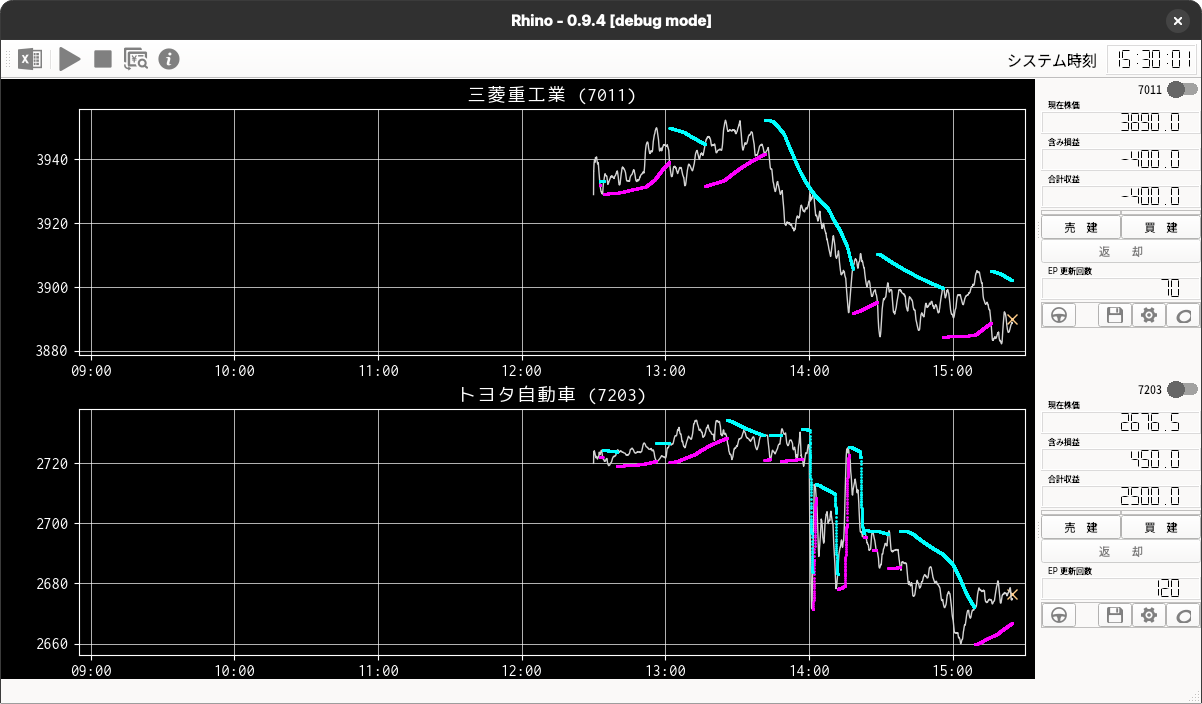Click the 7203 ticker label beside switch
Viewport: 1202px width, 704px height.
pos(1150,389)
